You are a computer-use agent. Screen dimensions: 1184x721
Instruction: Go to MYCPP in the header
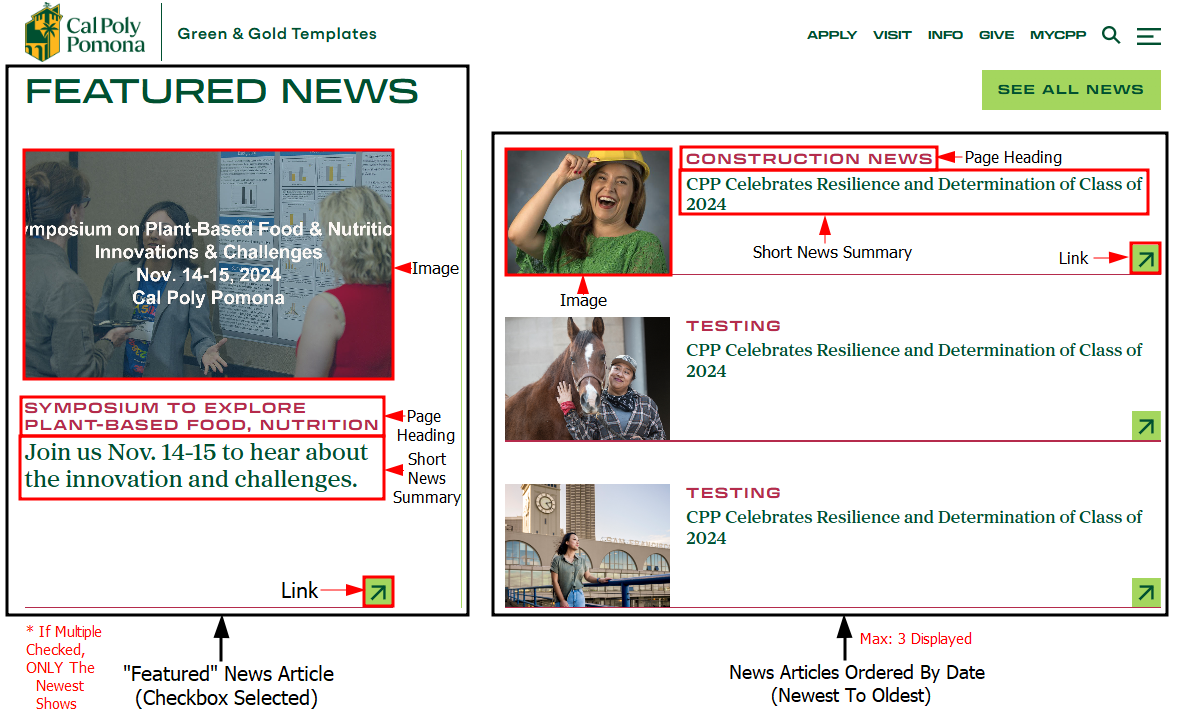point(1058,35)
